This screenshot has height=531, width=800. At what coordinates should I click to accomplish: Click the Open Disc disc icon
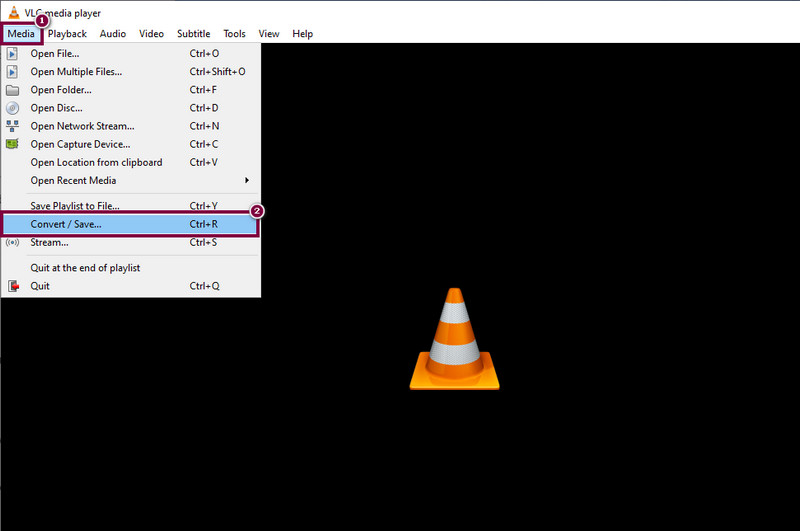pos(12,108)
